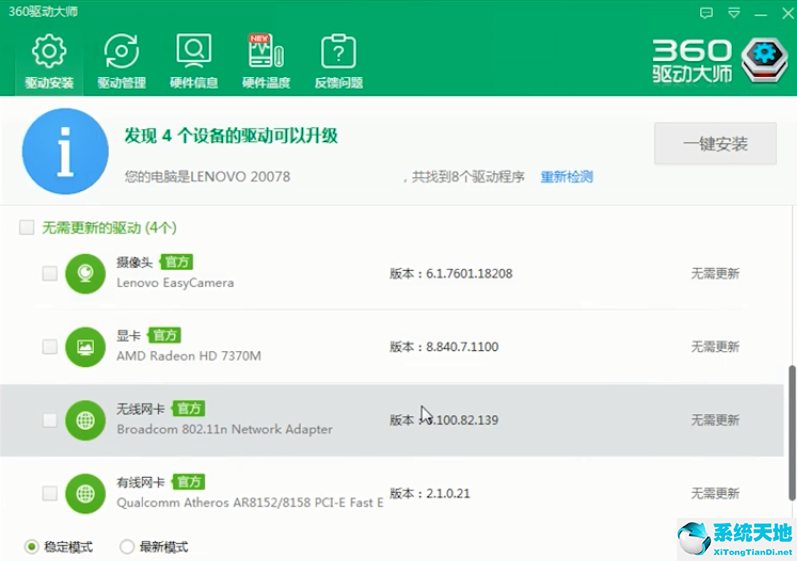Select the 最新模式 radio button
Screen dimensions: 797x561
[127, 547]
